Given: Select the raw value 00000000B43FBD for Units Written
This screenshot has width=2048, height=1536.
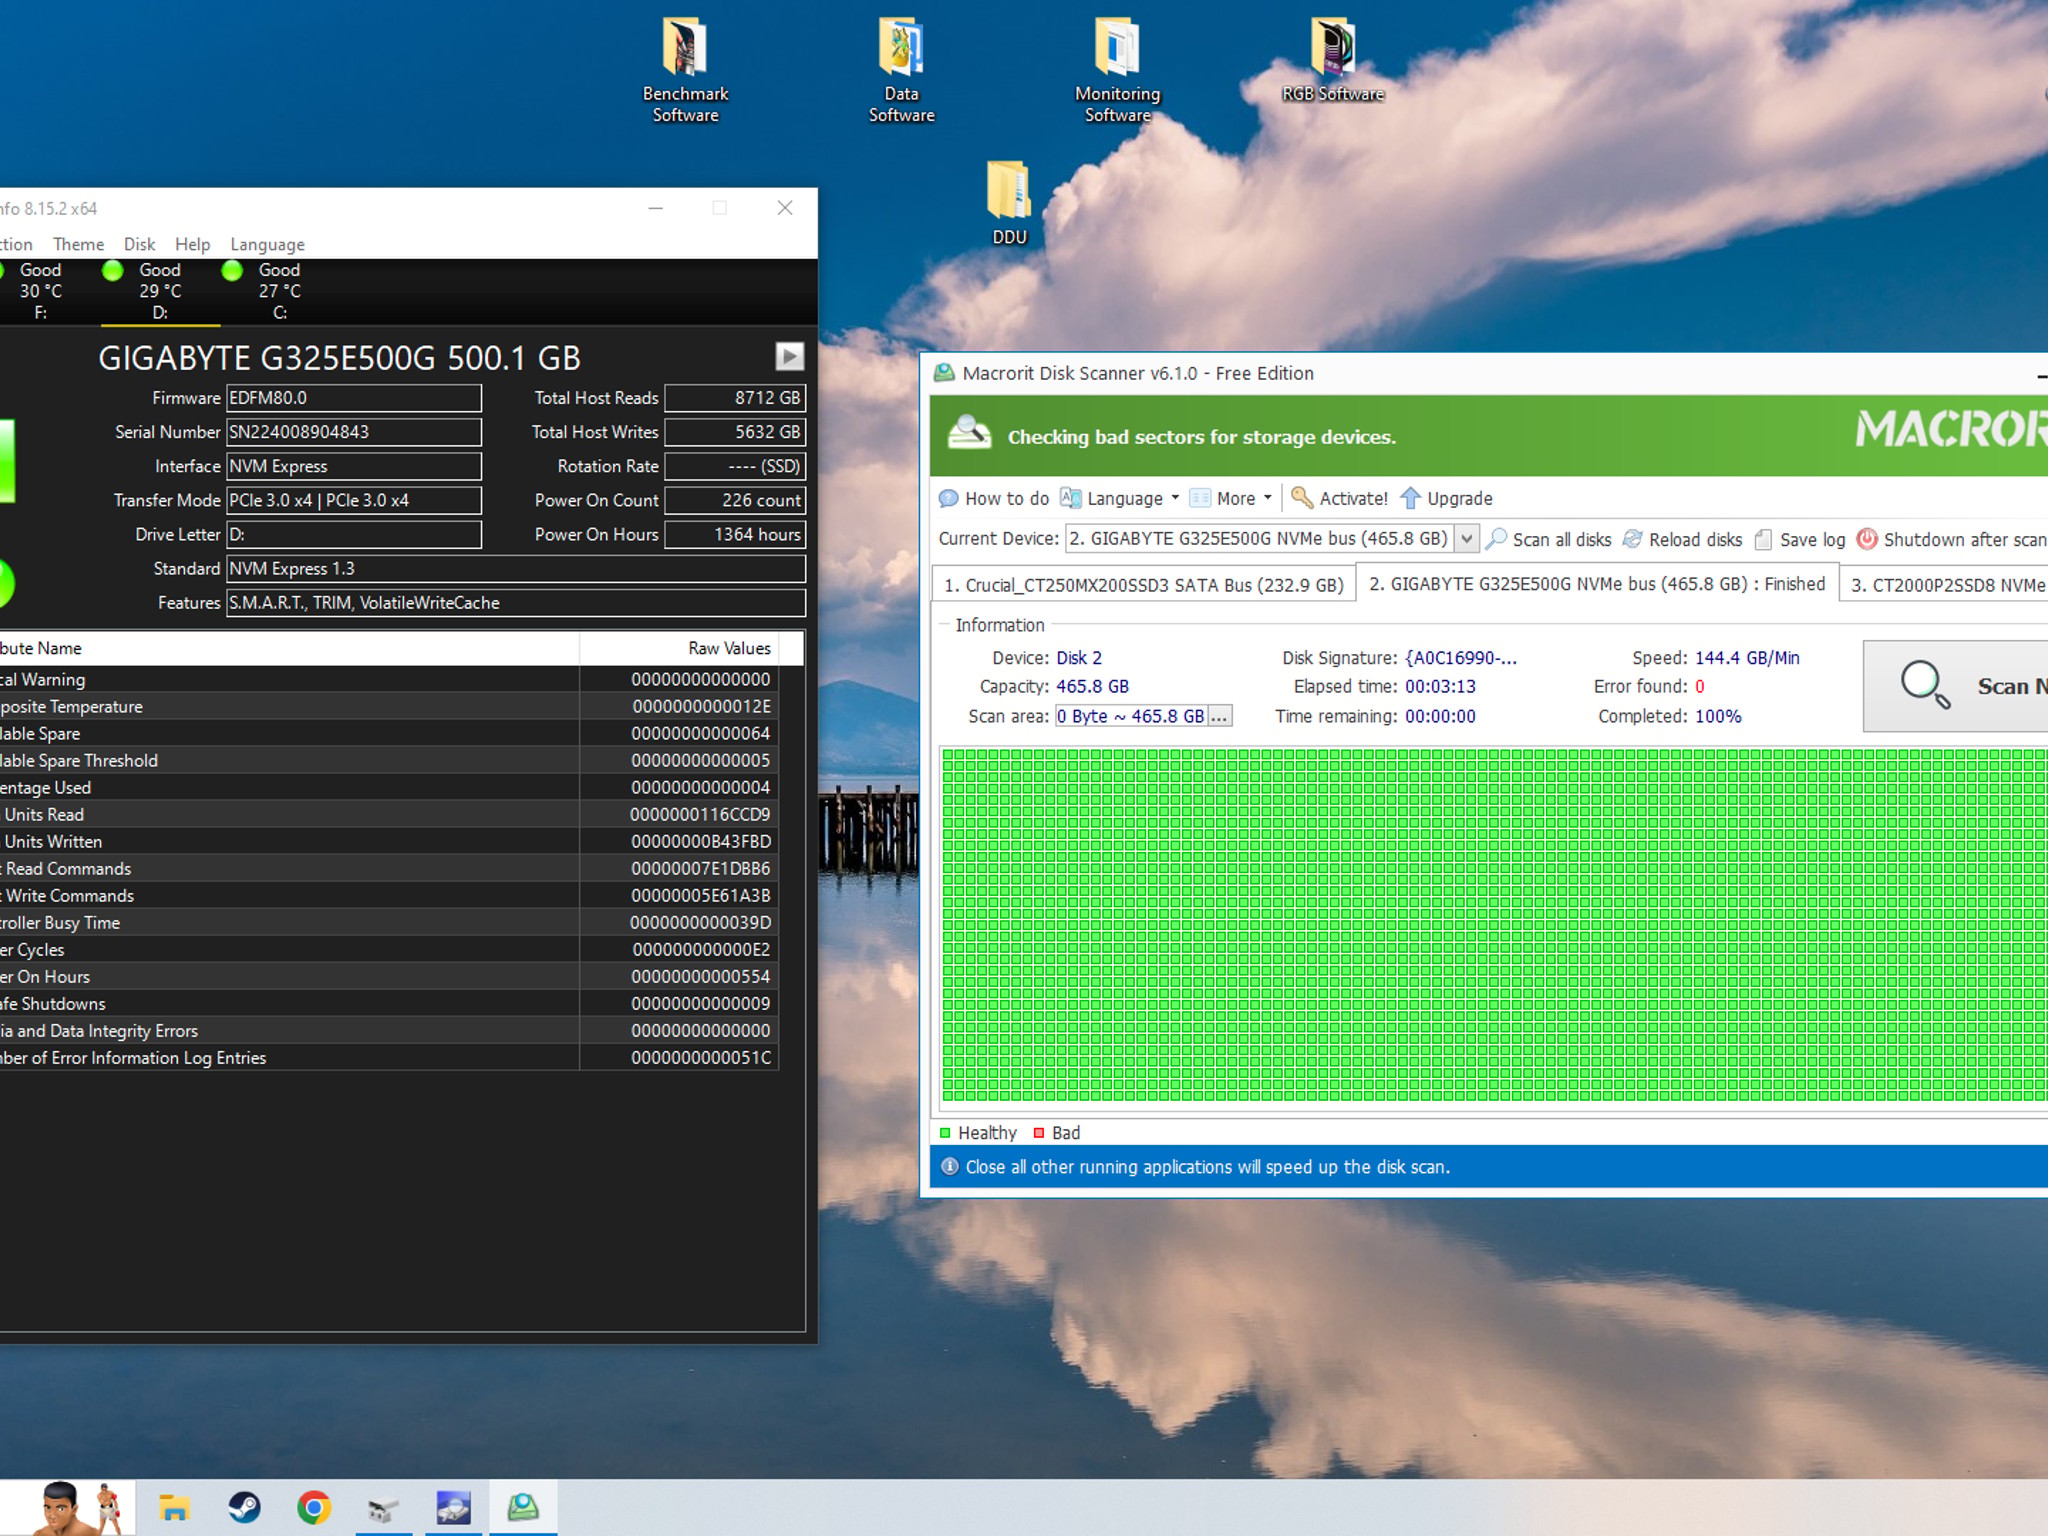Looking at the screenshot, I should pos(700,841).
